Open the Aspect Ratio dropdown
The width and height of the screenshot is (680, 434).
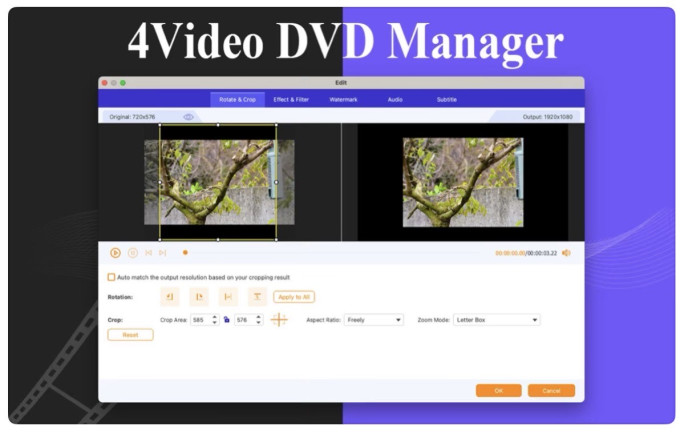[373, 320]
